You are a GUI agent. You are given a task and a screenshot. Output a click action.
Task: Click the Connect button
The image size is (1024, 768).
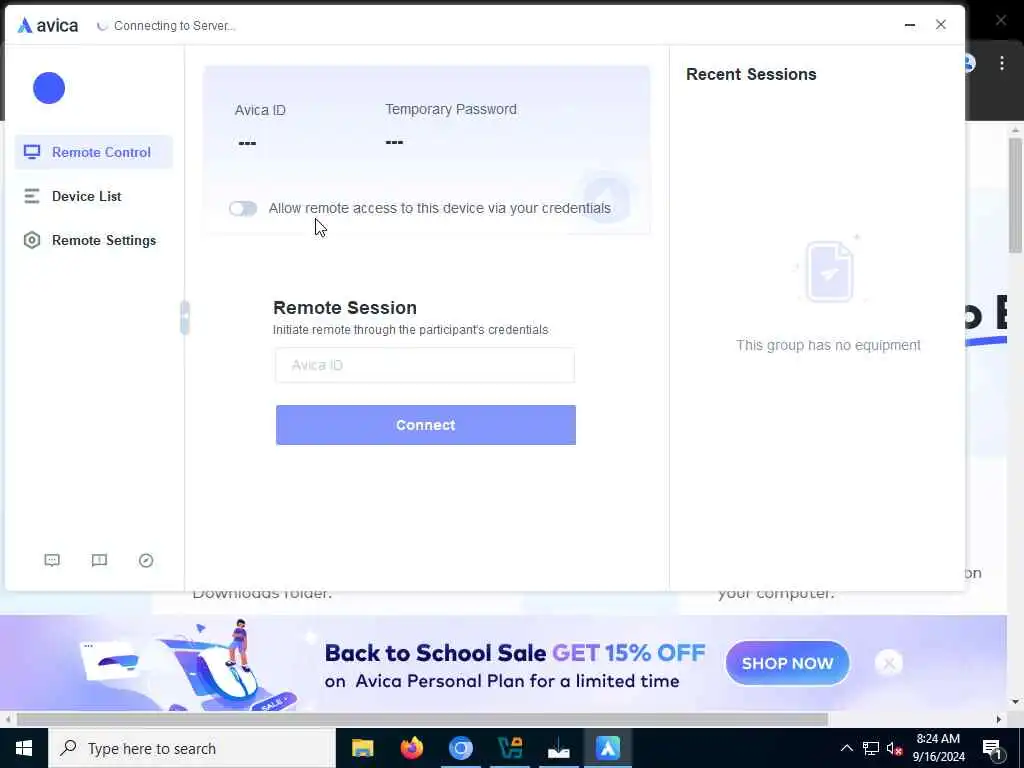[426, 425]
